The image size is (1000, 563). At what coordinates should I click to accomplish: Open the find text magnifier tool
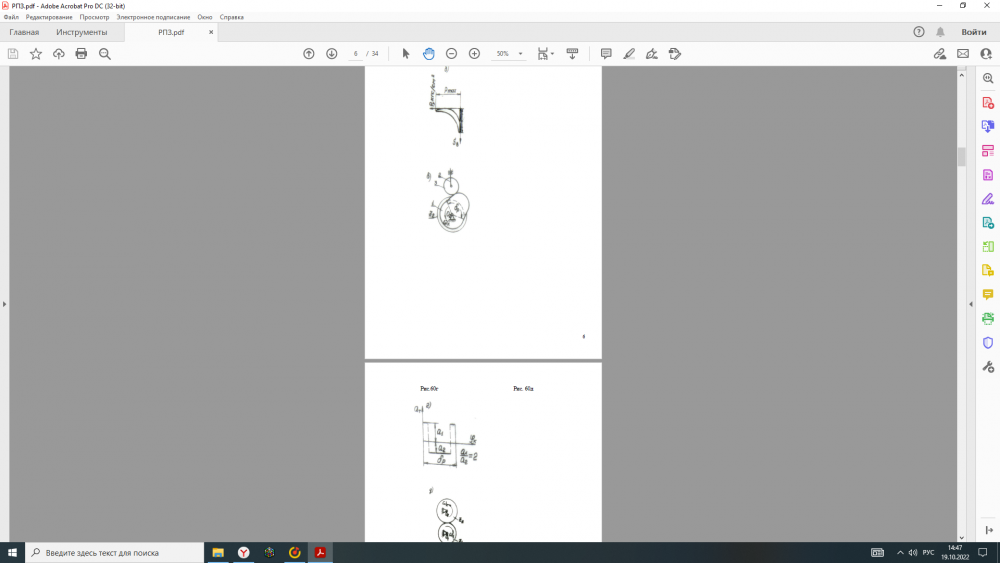[x=105, y=54]
